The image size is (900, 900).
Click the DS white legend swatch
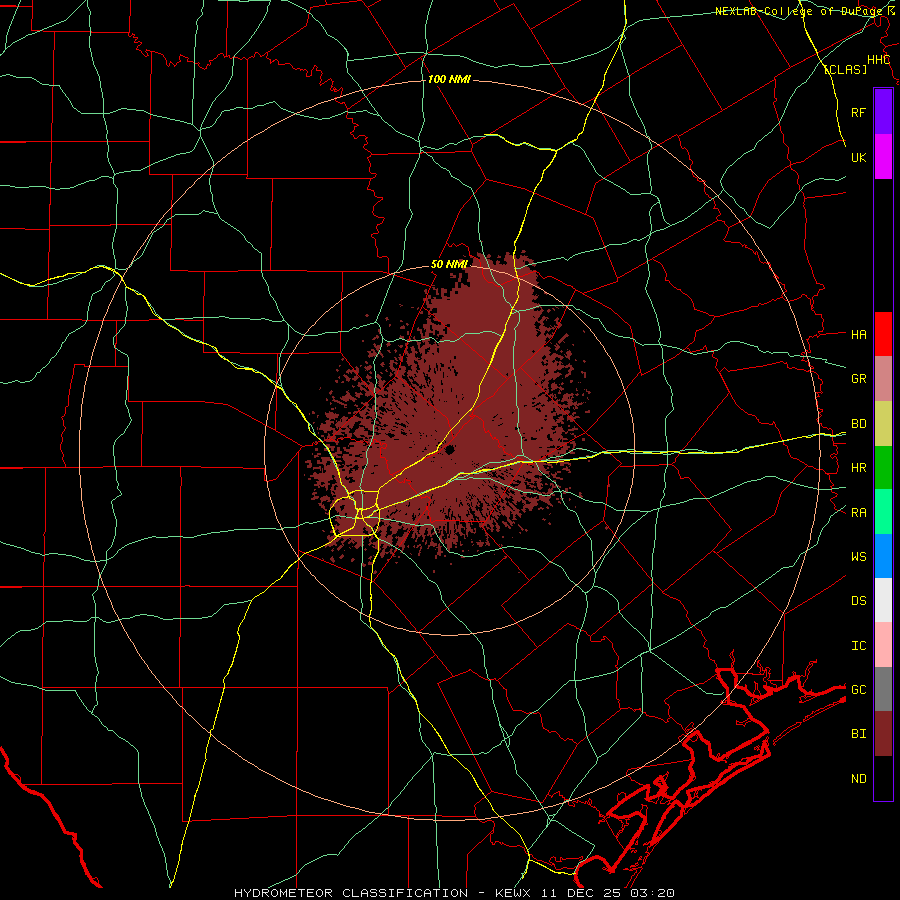883,600
